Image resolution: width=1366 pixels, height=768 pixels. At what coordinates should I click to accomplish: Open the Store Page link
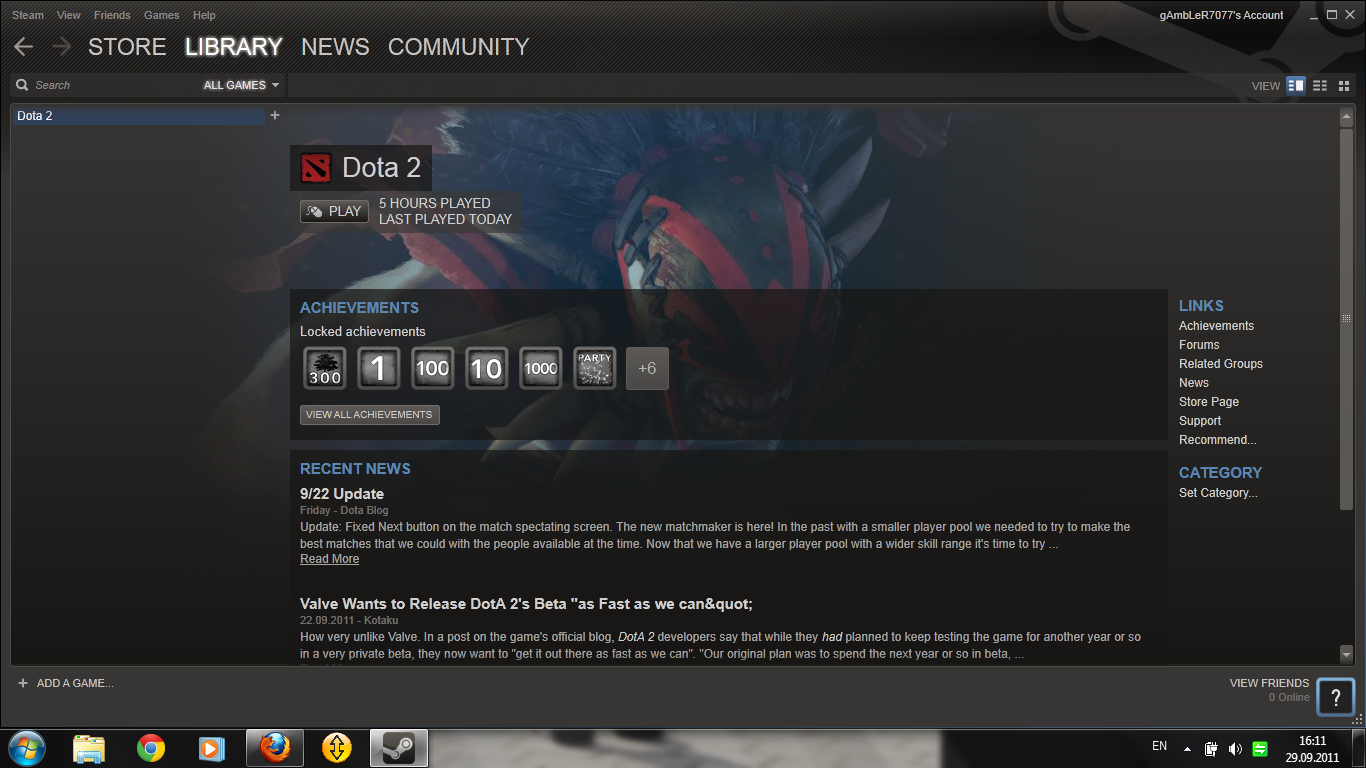[x=1209, y=402]
